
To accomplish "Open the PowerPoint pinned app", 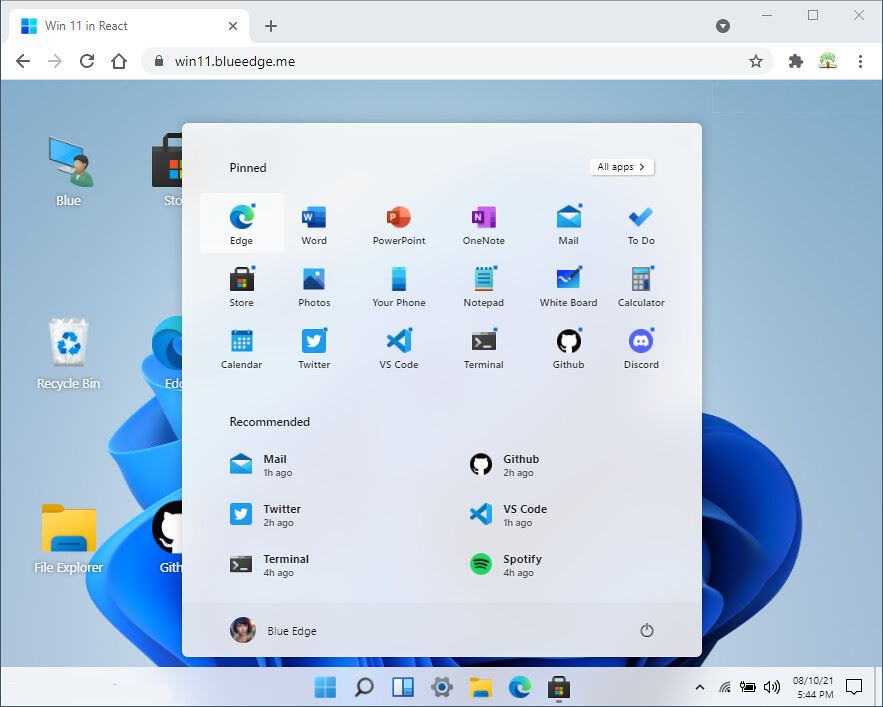I will click(x=399, y=223).
